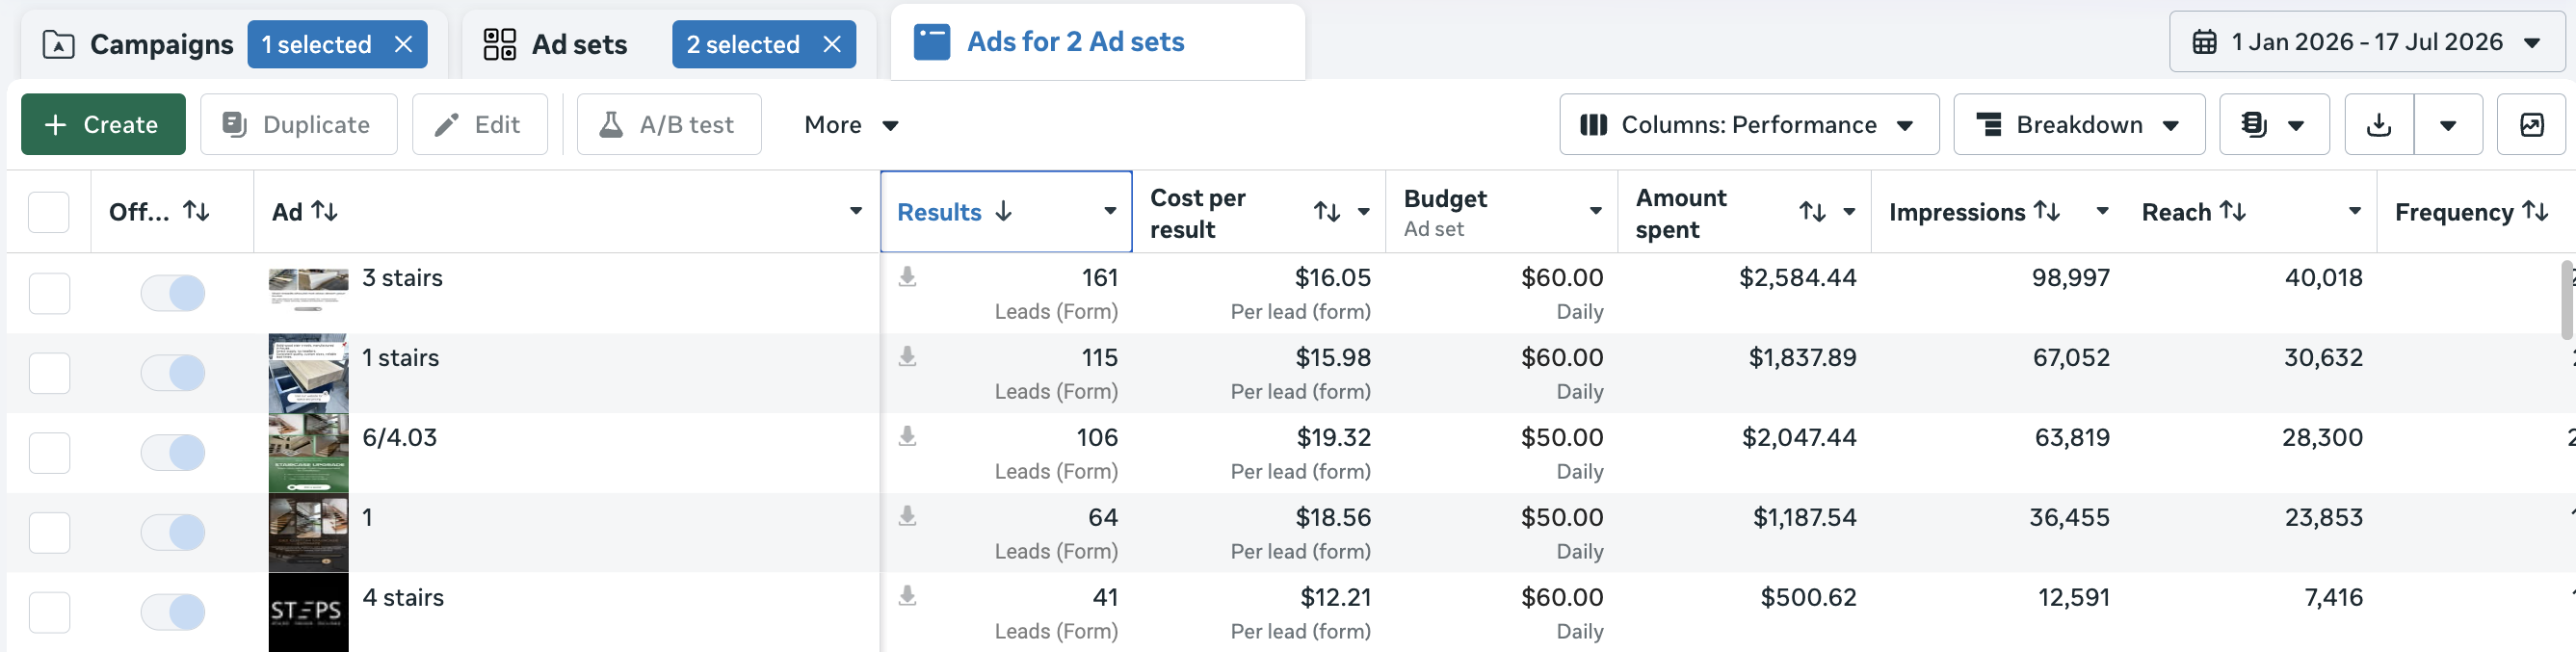
Task: Clear the Campaigns 1 selected filter X
Action: tap(403, 44)
